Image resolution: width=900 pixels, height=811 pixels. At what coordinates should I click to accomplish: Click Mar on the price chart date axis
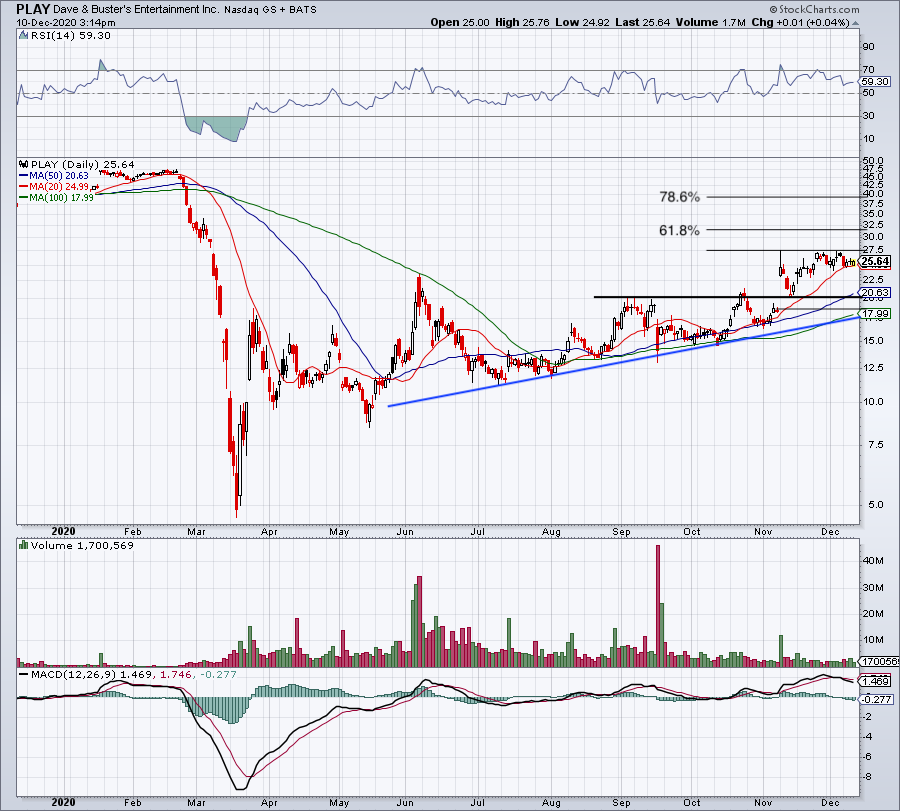coord(196,531)
